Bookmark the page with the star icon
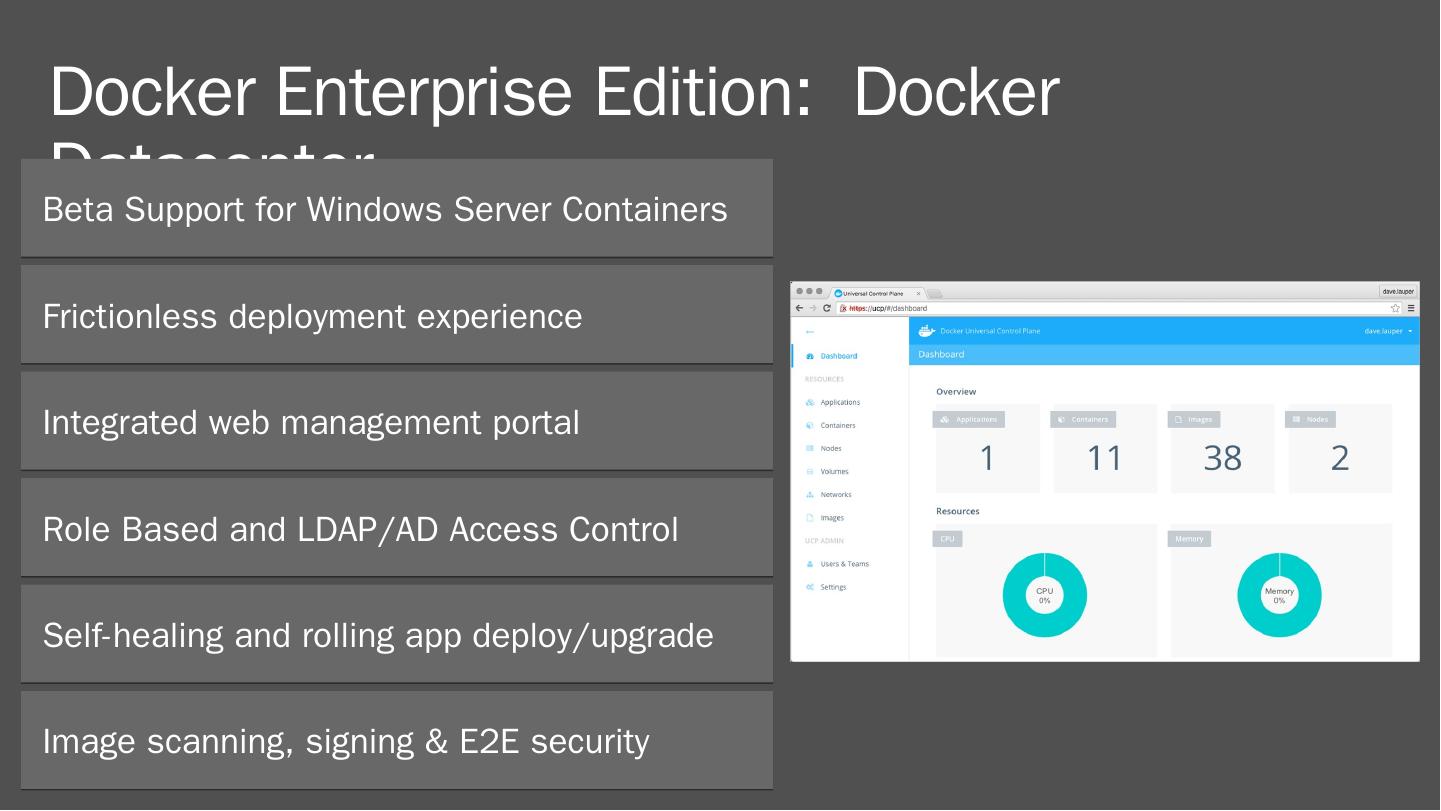Screen dimensions: 1441x811 tap(1395, 308)
